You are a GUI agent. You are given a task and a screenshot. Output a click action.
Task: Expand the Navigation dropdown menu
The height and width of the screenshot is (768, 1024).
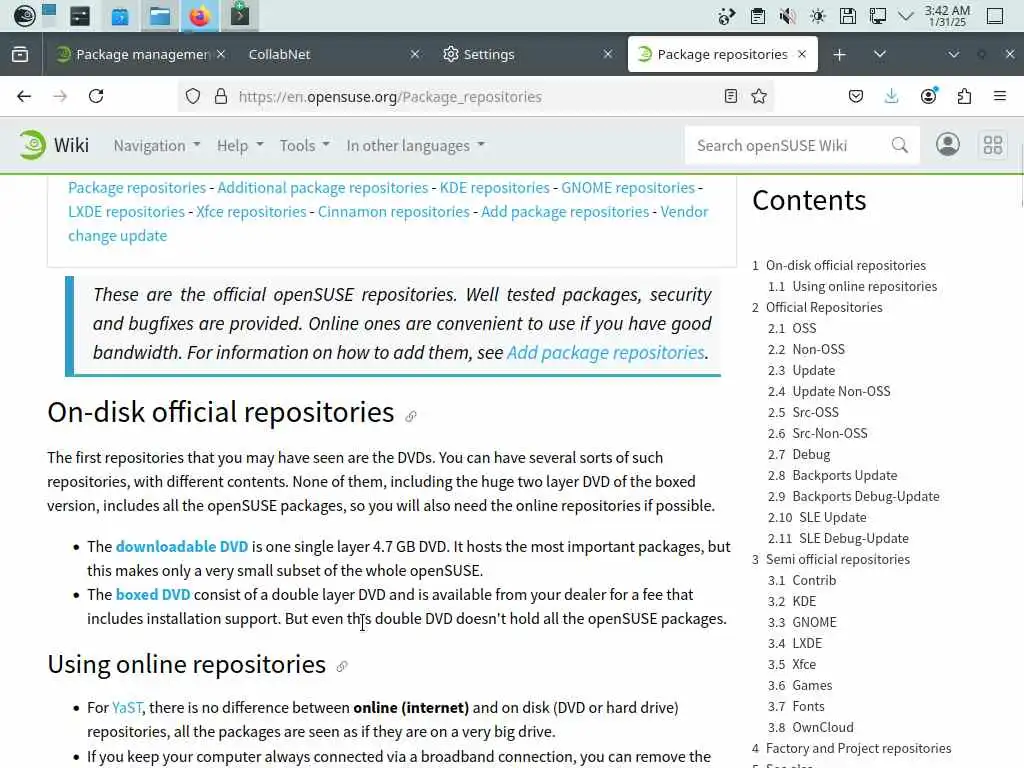point(157,146)
